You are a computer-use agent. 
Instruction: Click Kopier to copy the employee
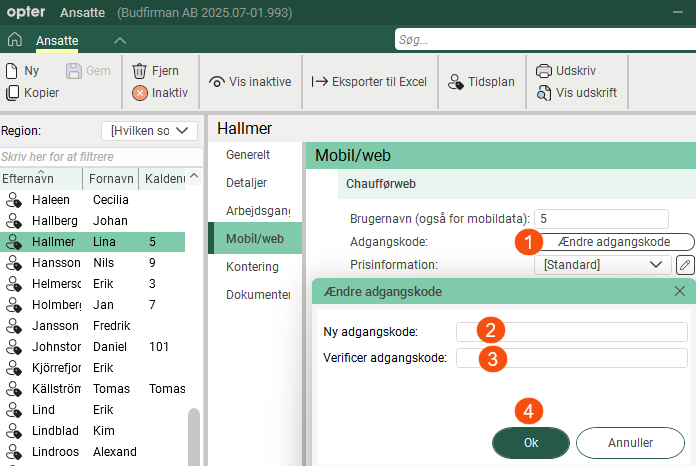33,93
